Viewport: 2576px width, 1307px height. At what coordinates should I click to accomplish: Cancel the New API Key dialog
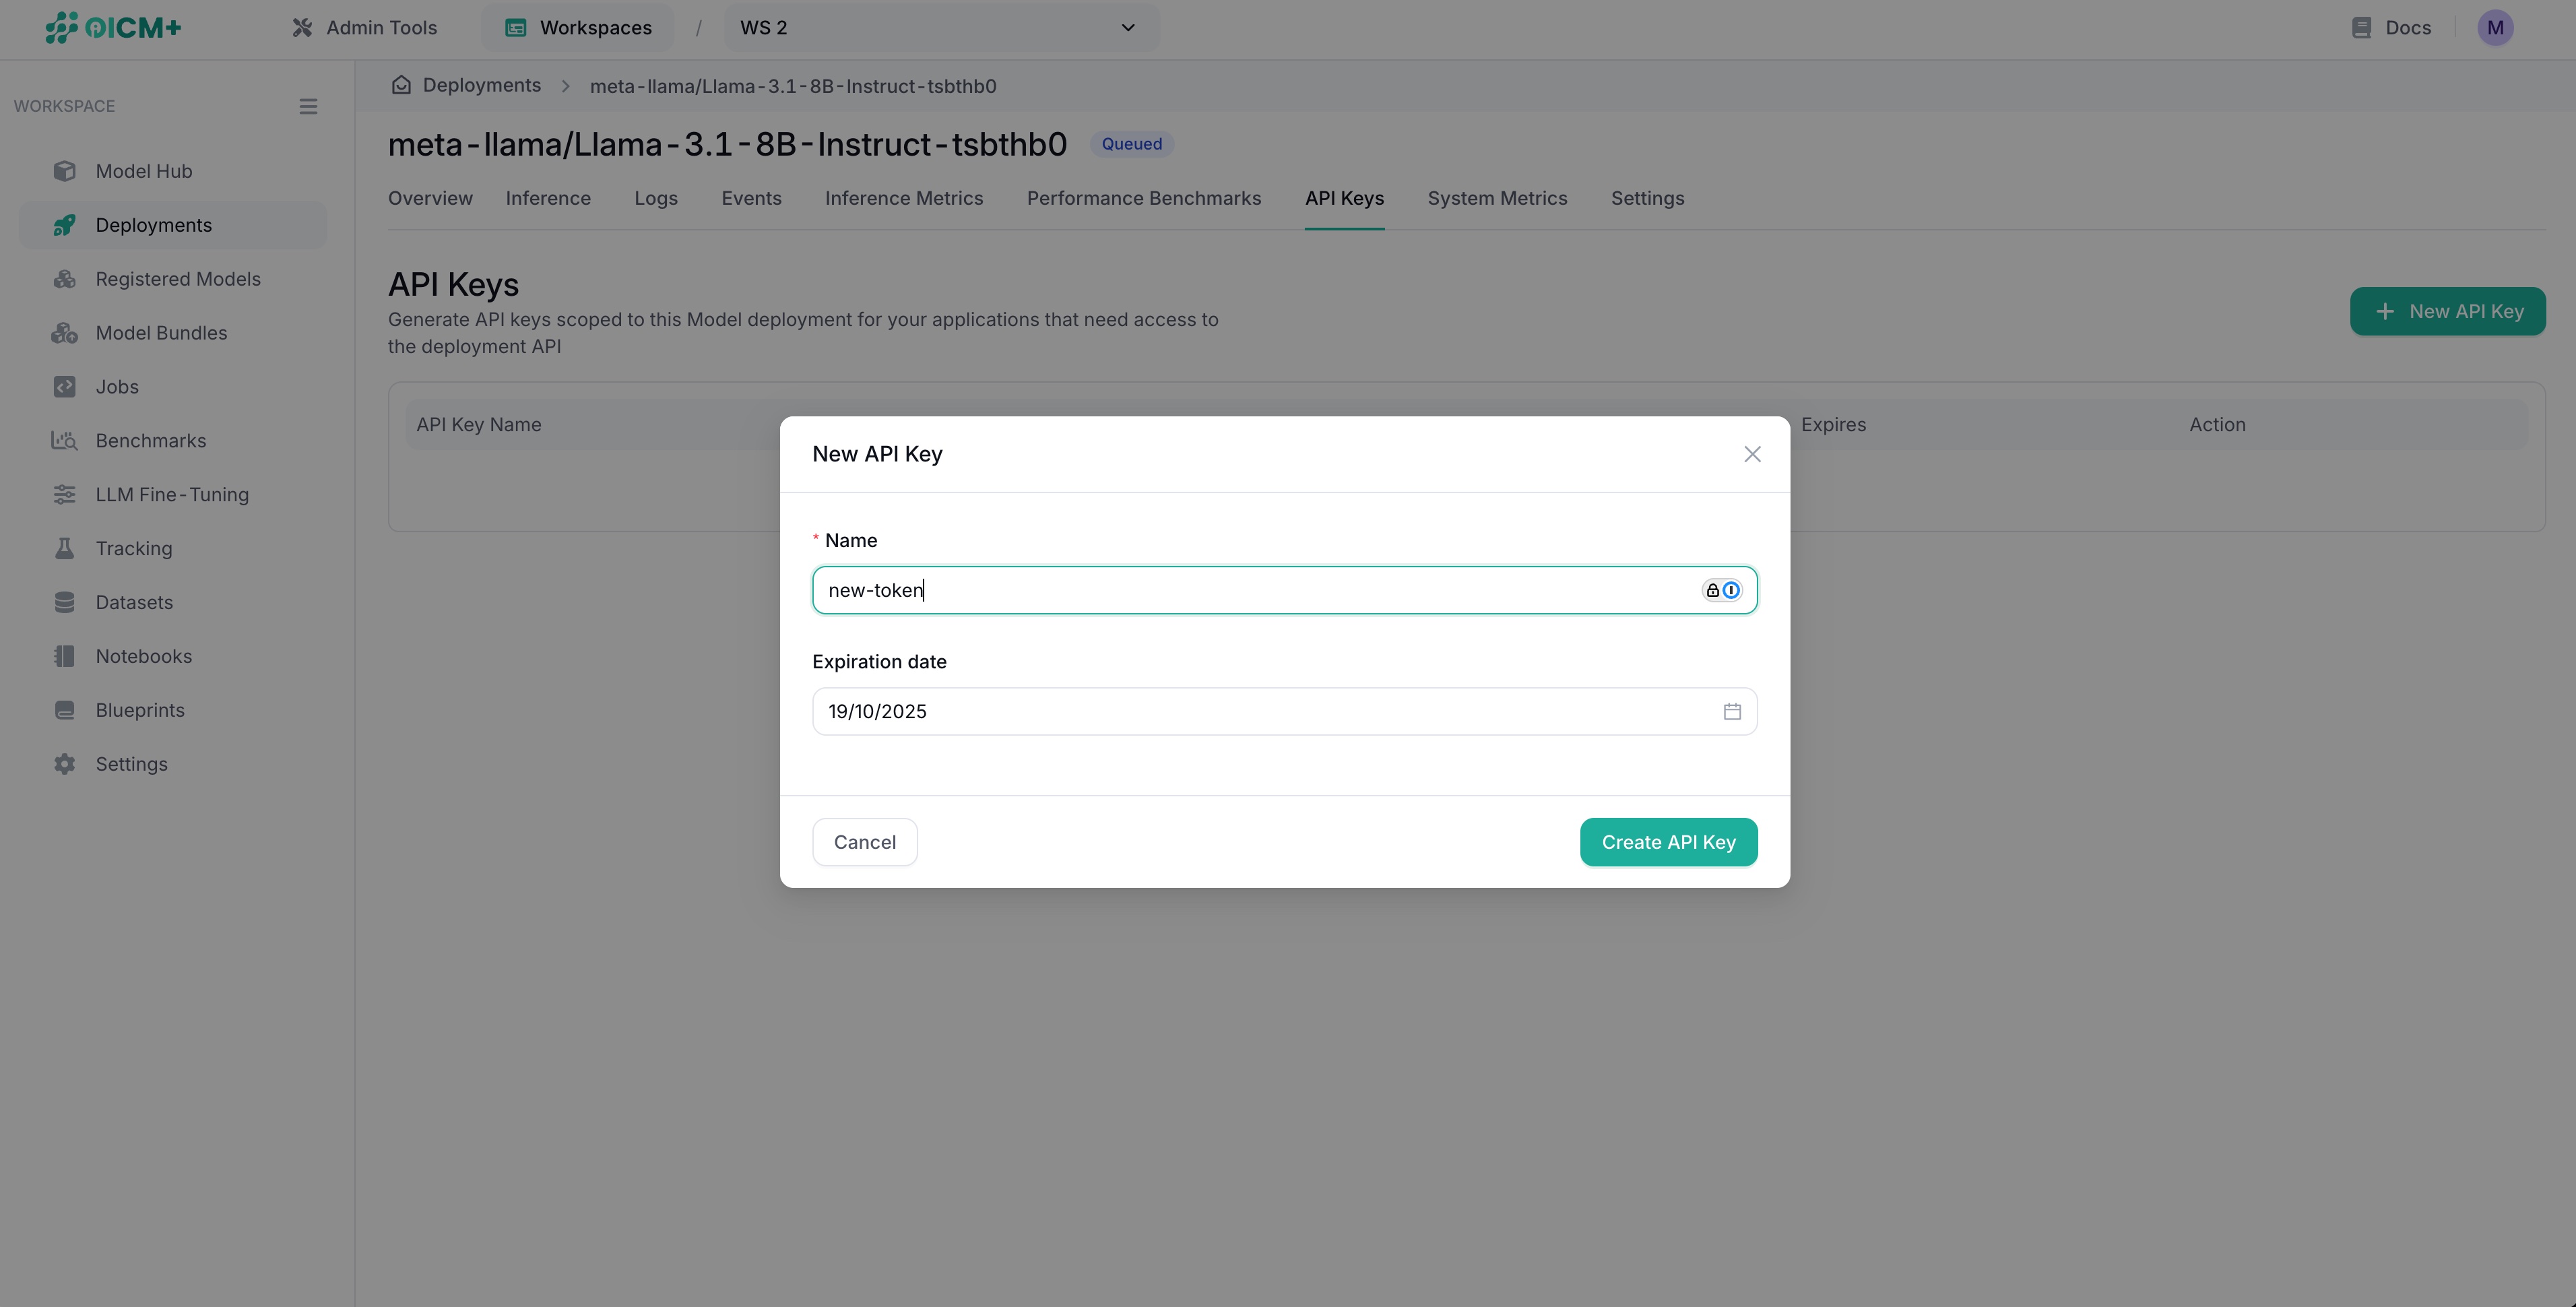click(x=864, y=841)
